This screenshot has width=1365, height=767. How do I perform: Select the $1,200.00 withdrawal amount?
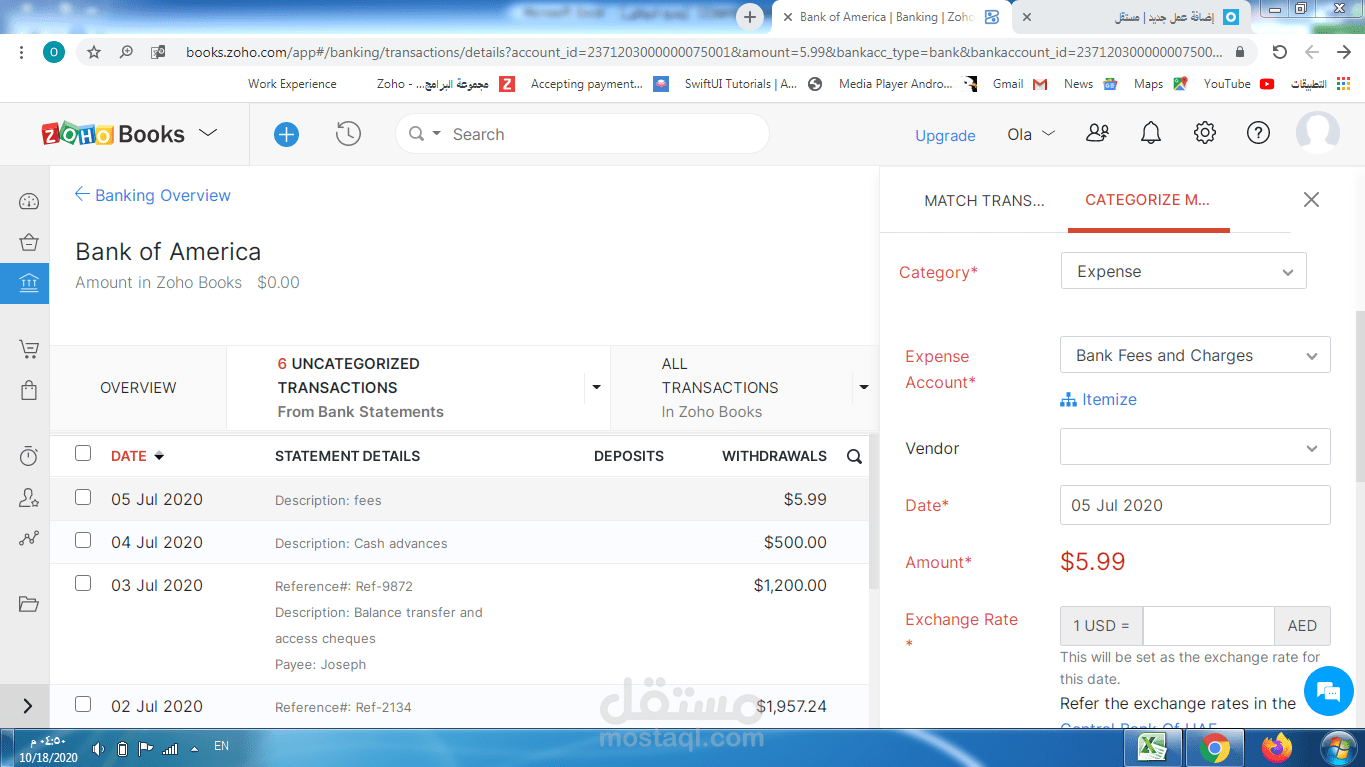pos(790,585)
